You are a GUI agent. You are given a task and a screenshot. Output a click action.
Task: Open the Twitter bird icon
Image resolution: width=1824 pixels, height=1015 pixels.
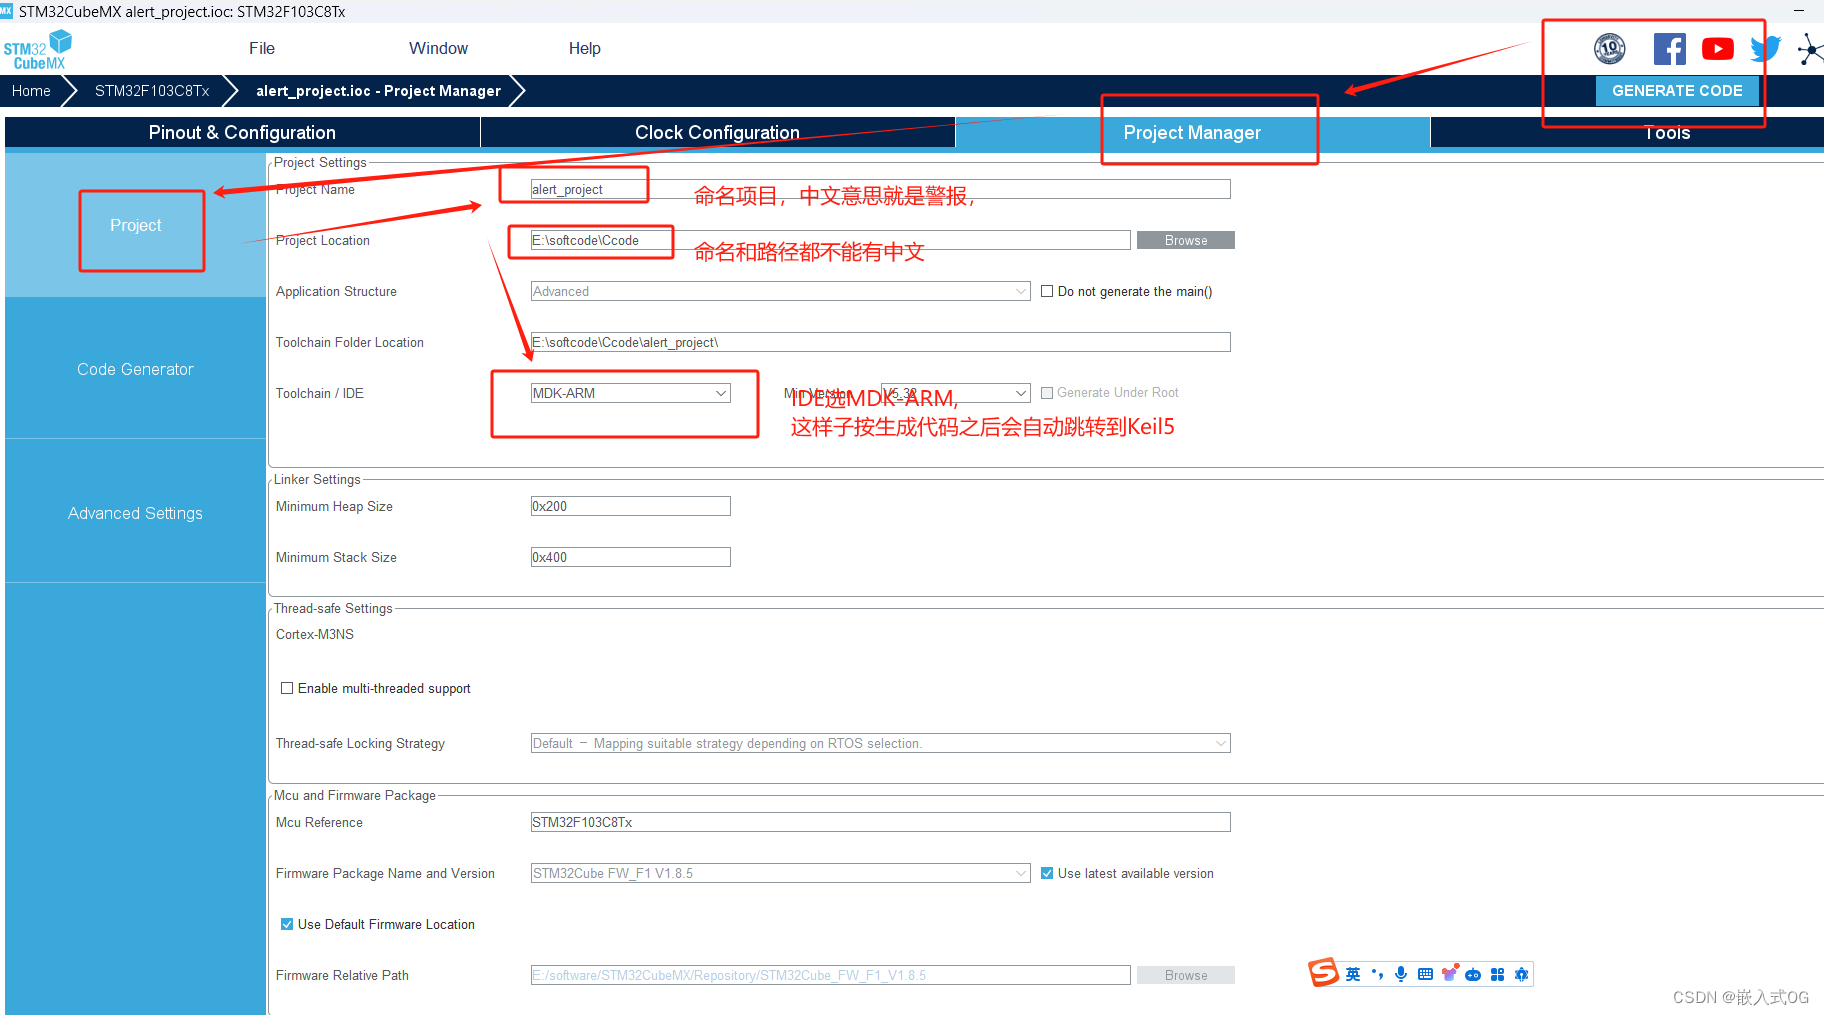[1766, 48]
